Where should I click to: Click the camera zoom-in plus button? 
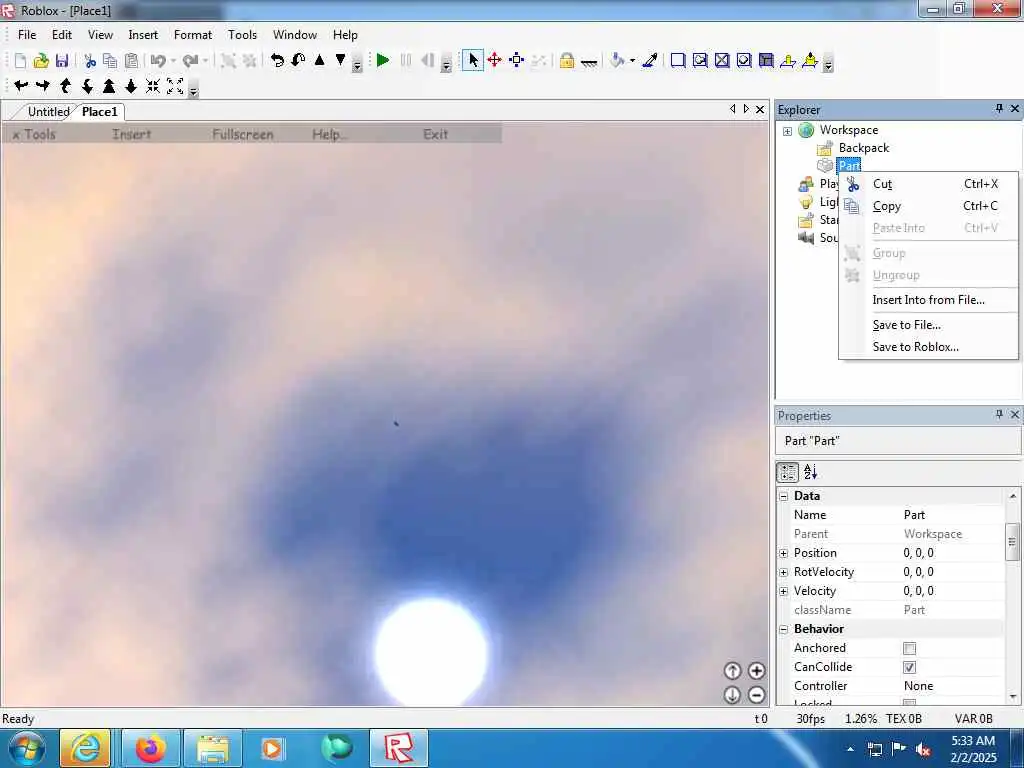pos(756,671)
